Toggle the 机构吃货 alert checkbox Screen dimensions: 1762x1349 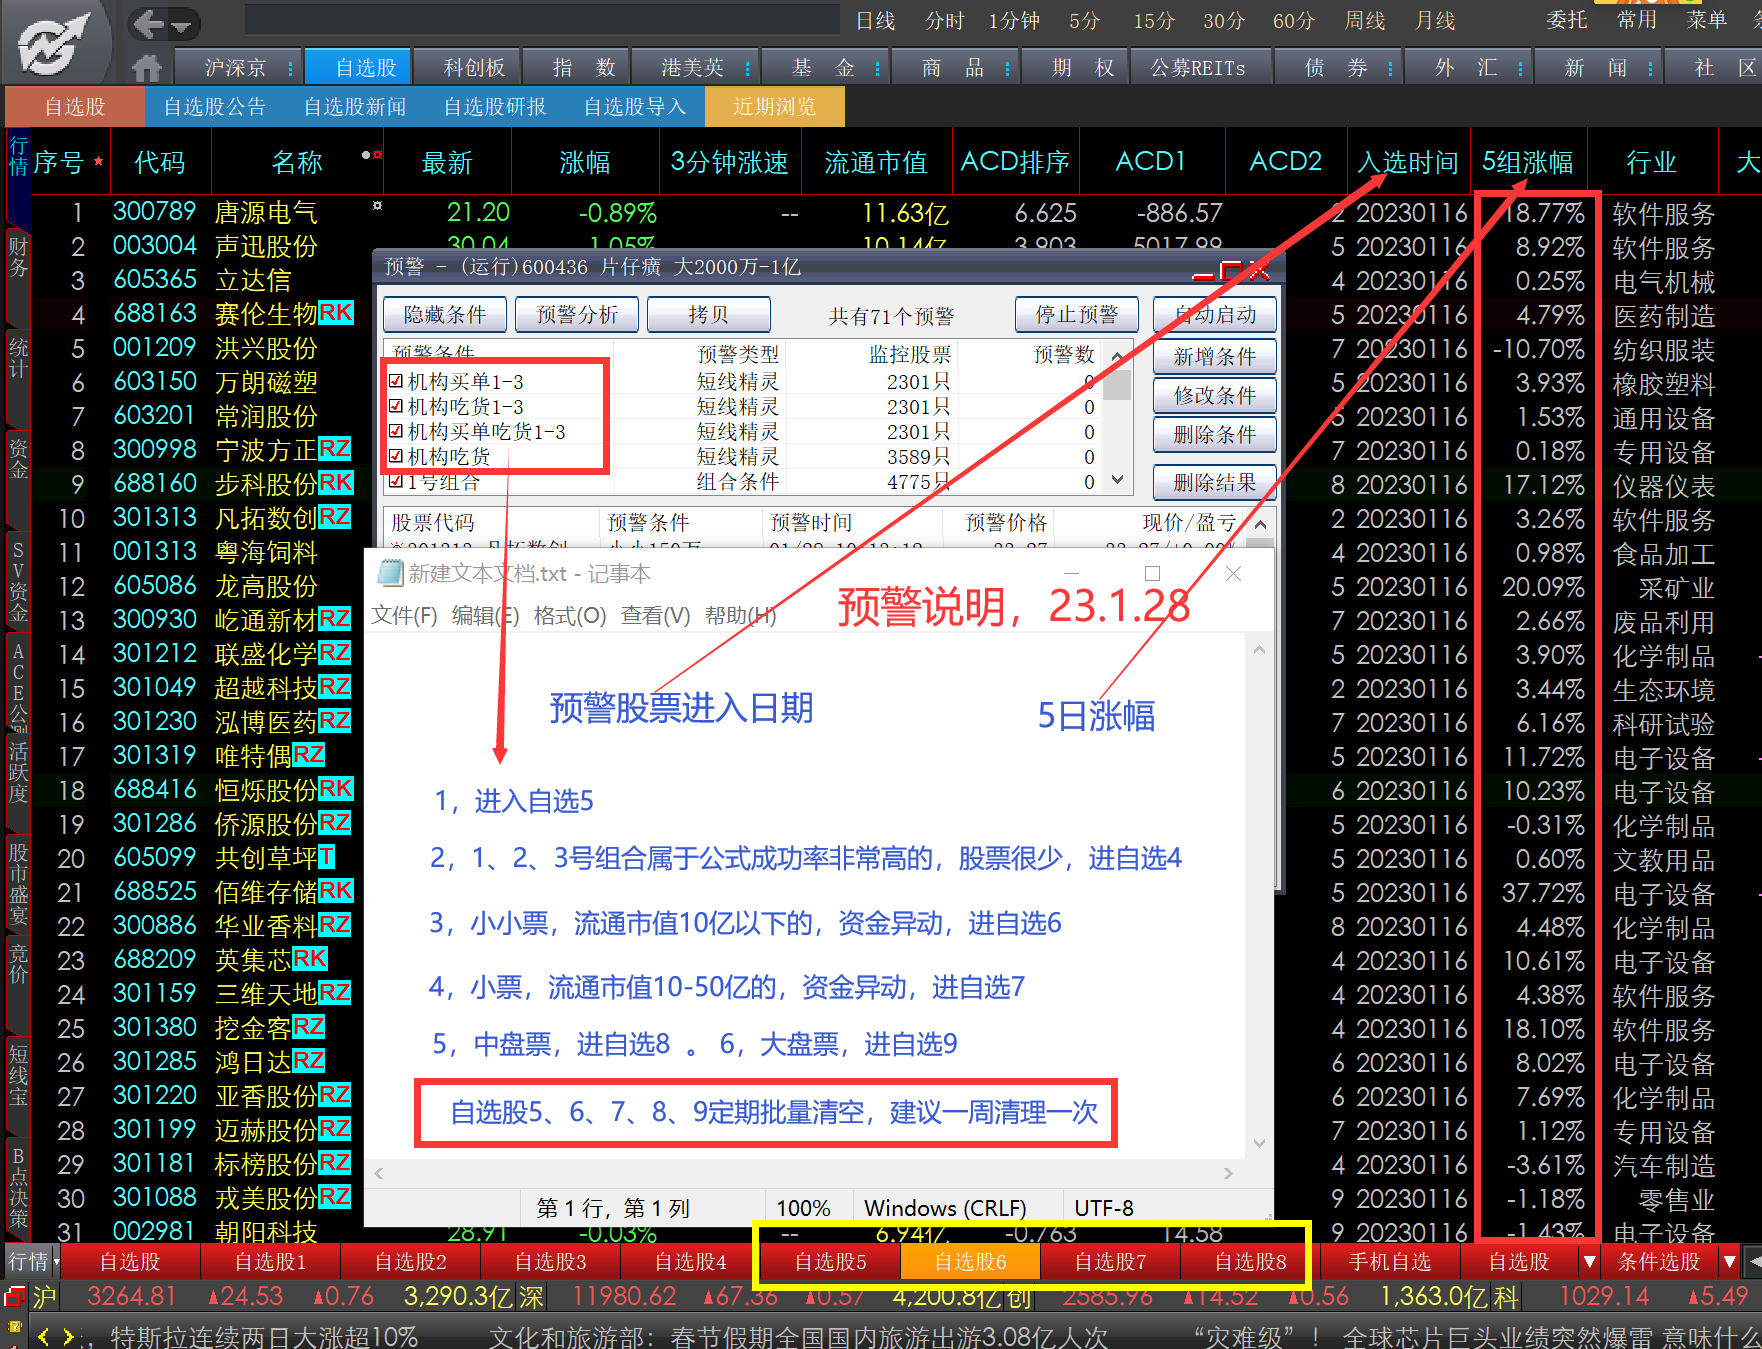click(396, 456)
